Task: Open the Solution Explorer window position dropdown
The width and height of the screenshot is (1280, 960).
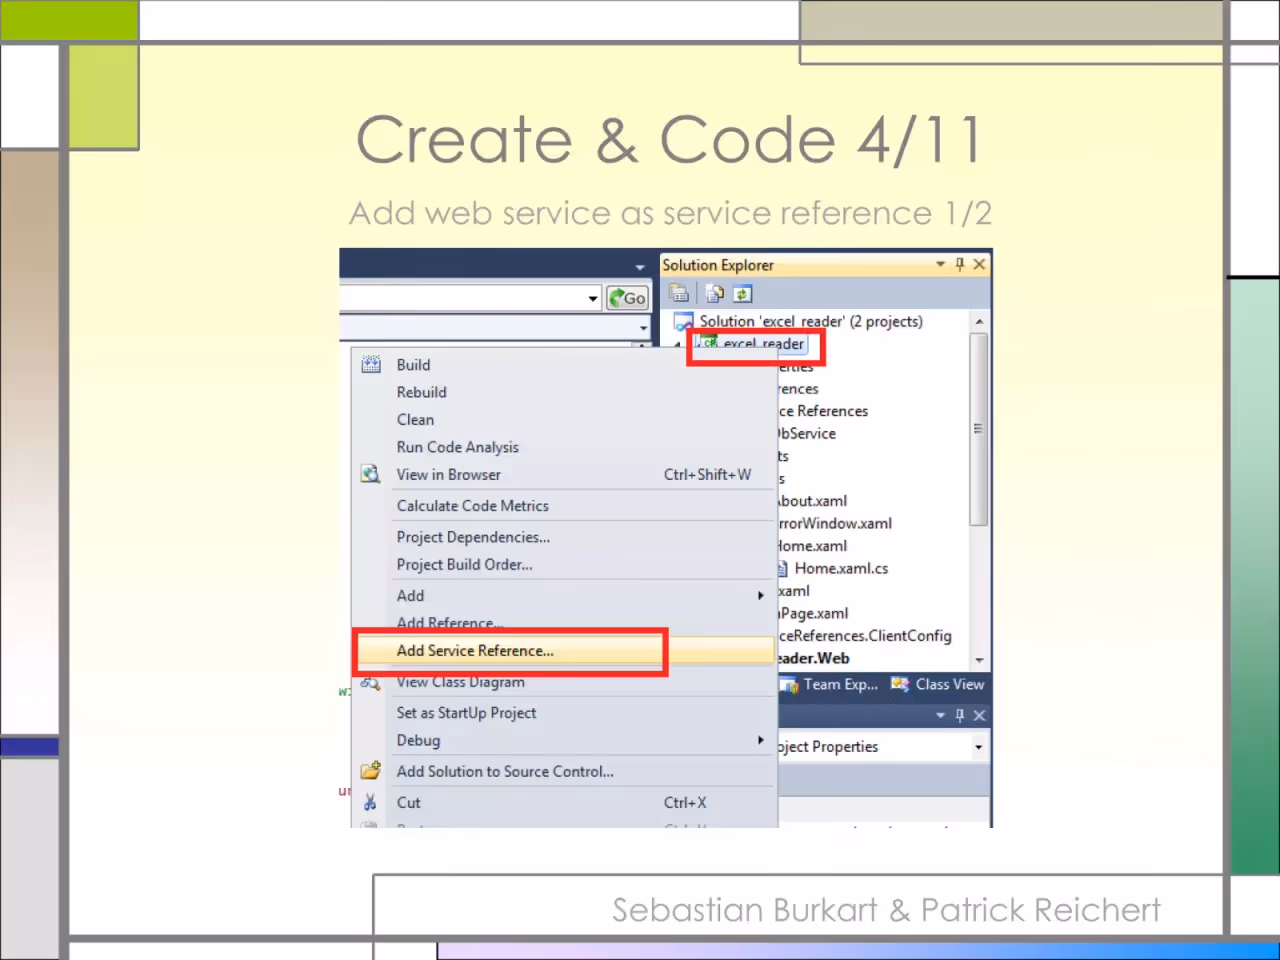Action: click(x=940, y=264)
